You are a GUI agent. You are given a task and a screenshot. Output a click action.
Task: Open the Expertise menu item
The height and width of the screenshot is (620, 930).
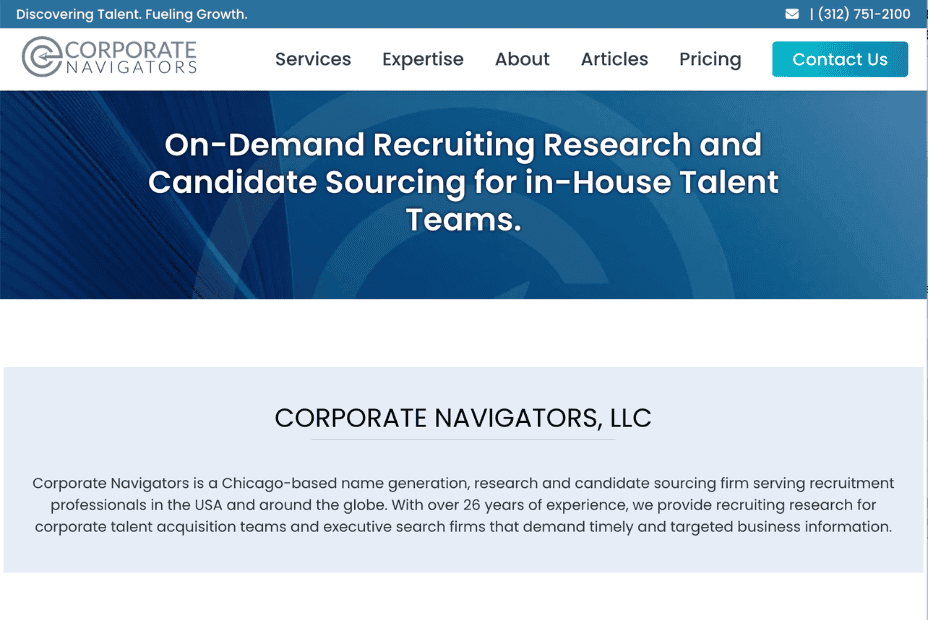(422, 60)
